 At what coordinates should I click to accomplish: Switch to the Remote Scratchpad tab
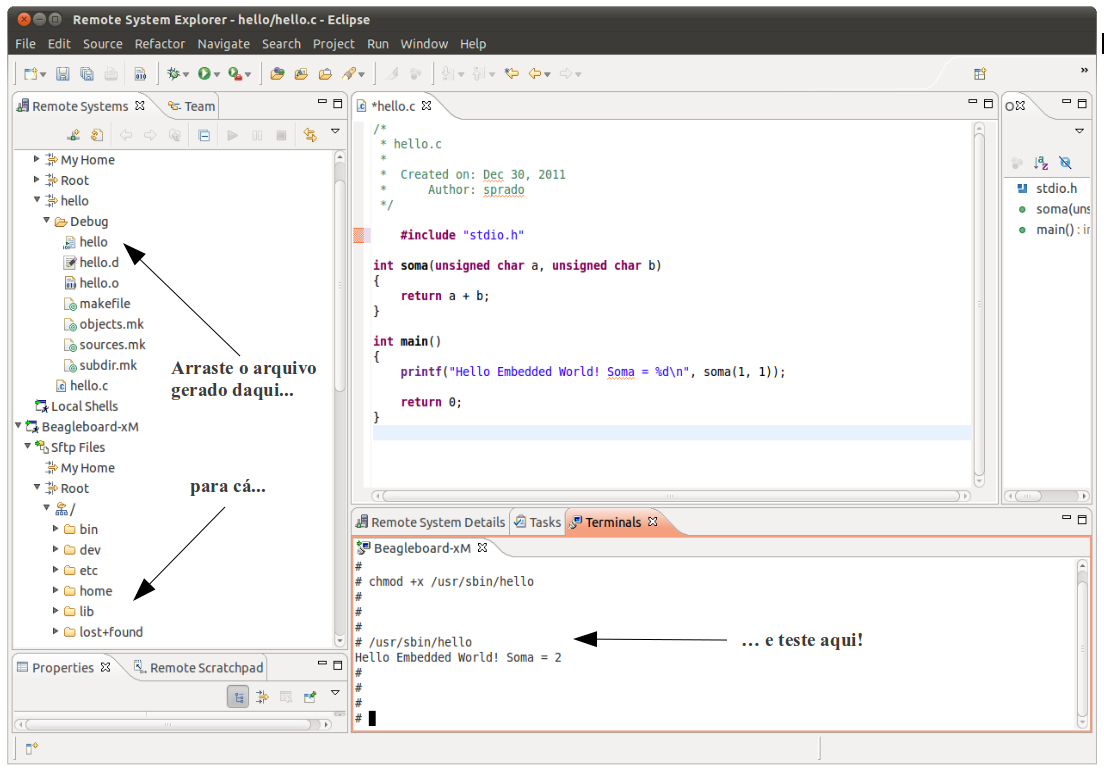coord(199,668)
